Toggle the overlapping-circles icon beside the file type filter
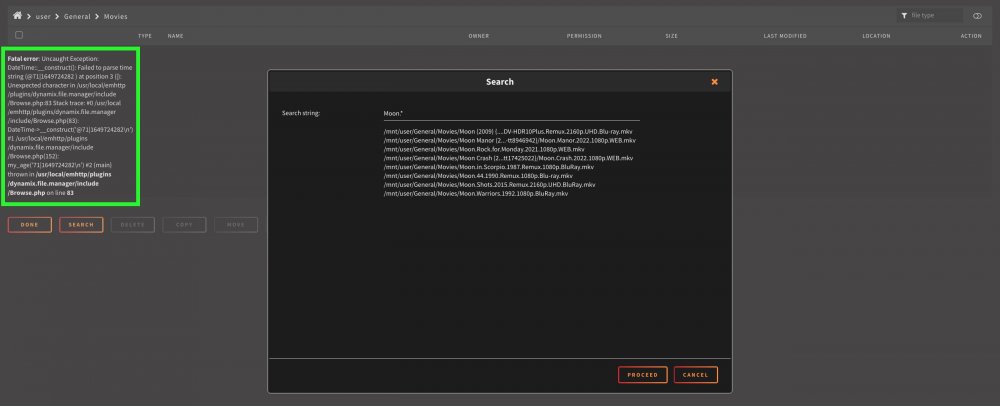Viewport: 1000px width, 406px height. (977, 15)
